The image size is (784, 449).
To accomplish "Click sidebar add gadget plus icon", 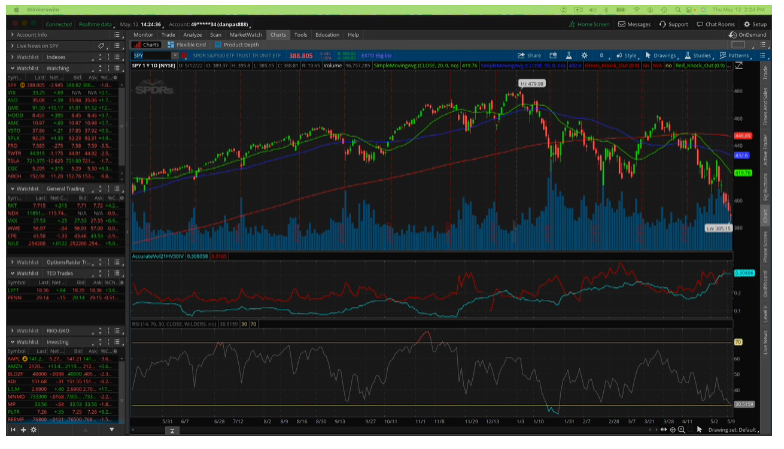I will point(23,430).
